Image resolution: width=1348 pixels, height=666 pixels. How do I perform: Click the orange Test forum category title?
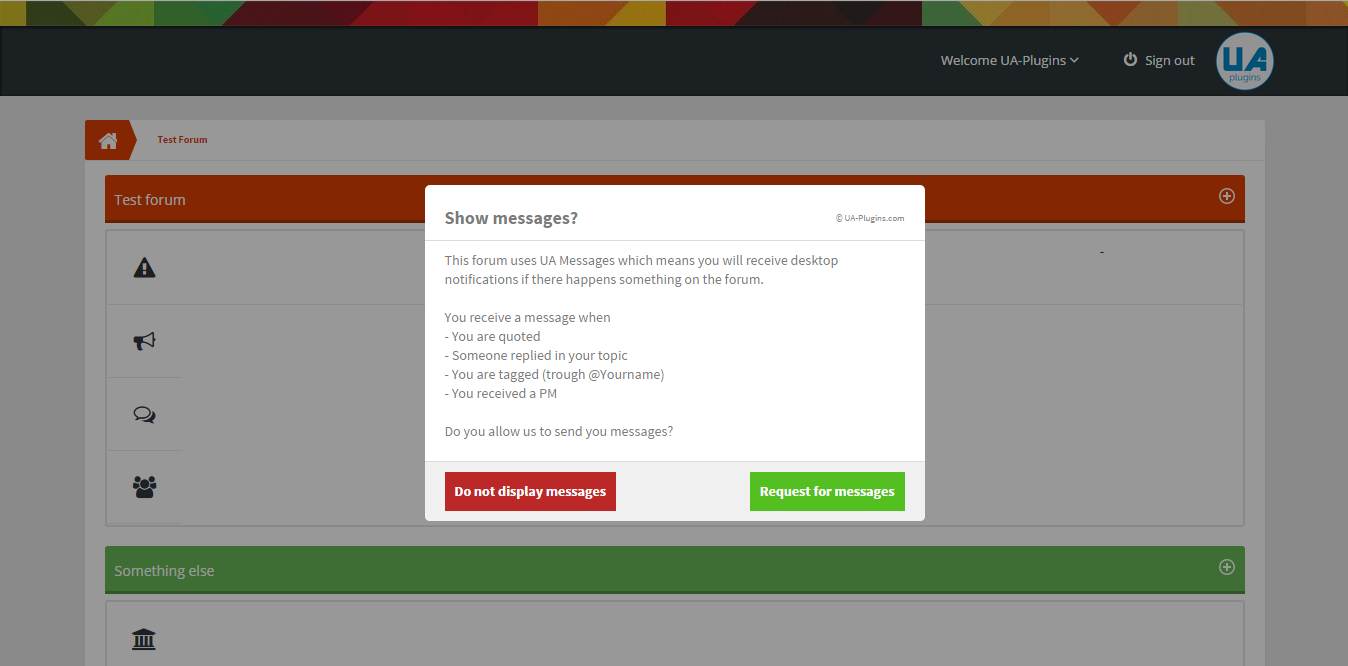pos(150,200)
